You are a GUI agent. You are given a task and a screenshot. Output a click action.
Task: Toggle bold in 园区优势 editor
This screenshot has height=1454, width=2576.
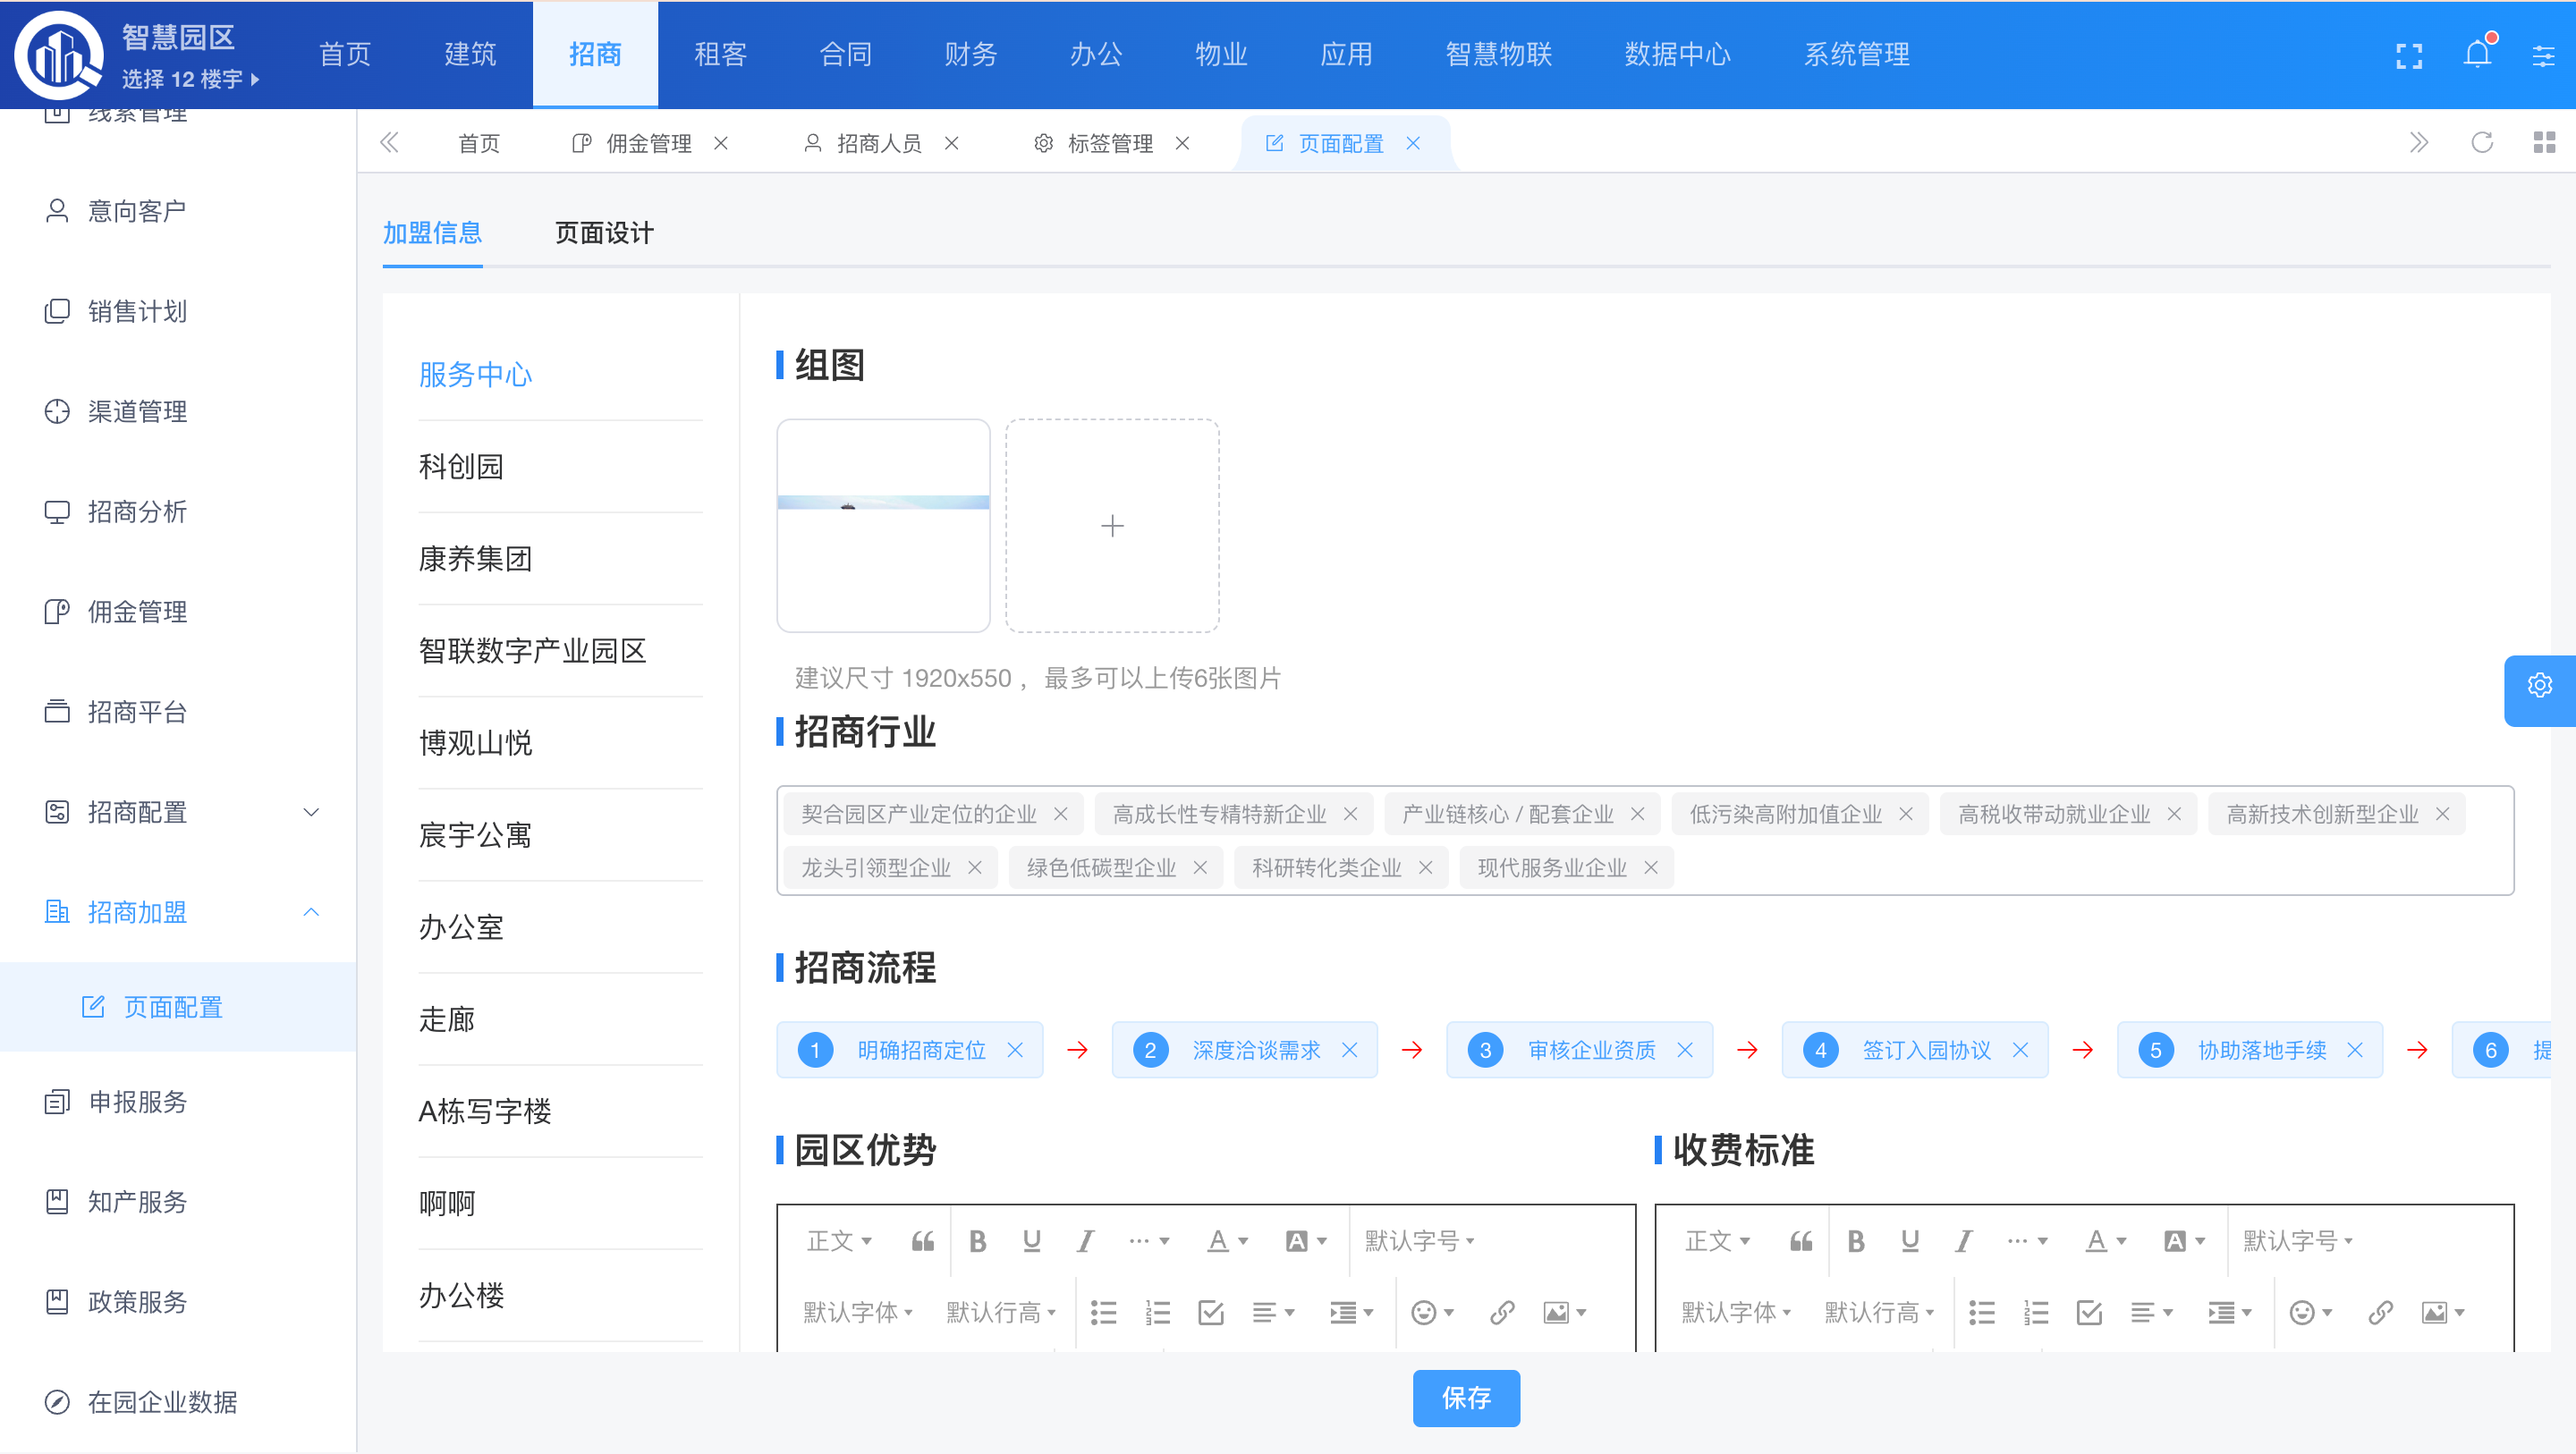(977, 1241)
